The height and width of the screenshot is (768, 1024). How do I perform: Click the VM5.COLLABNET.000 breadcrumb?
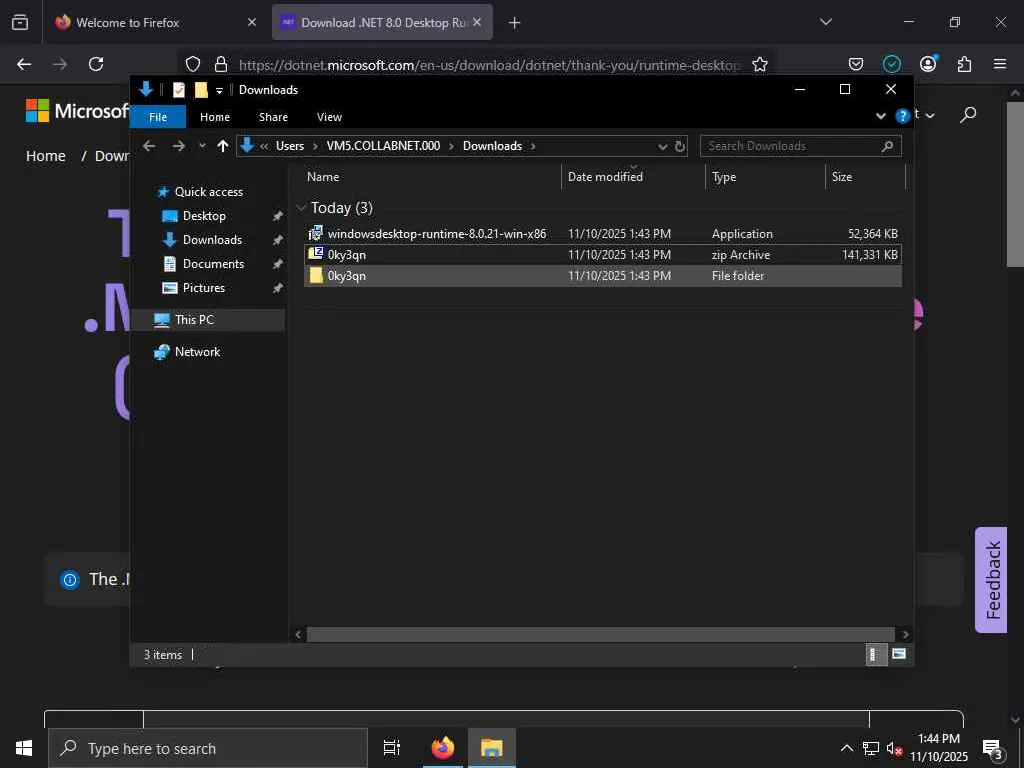[x=383, y=146]
